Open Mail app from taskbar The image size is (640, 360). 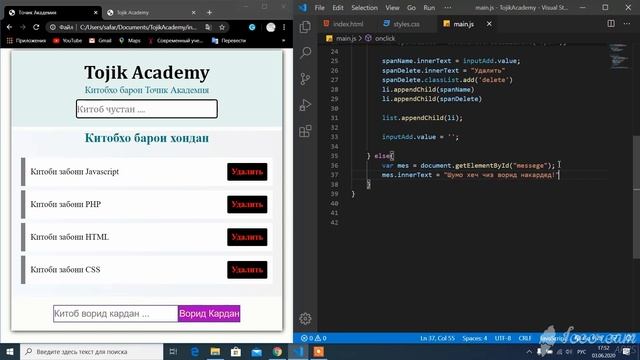point(256,351)
